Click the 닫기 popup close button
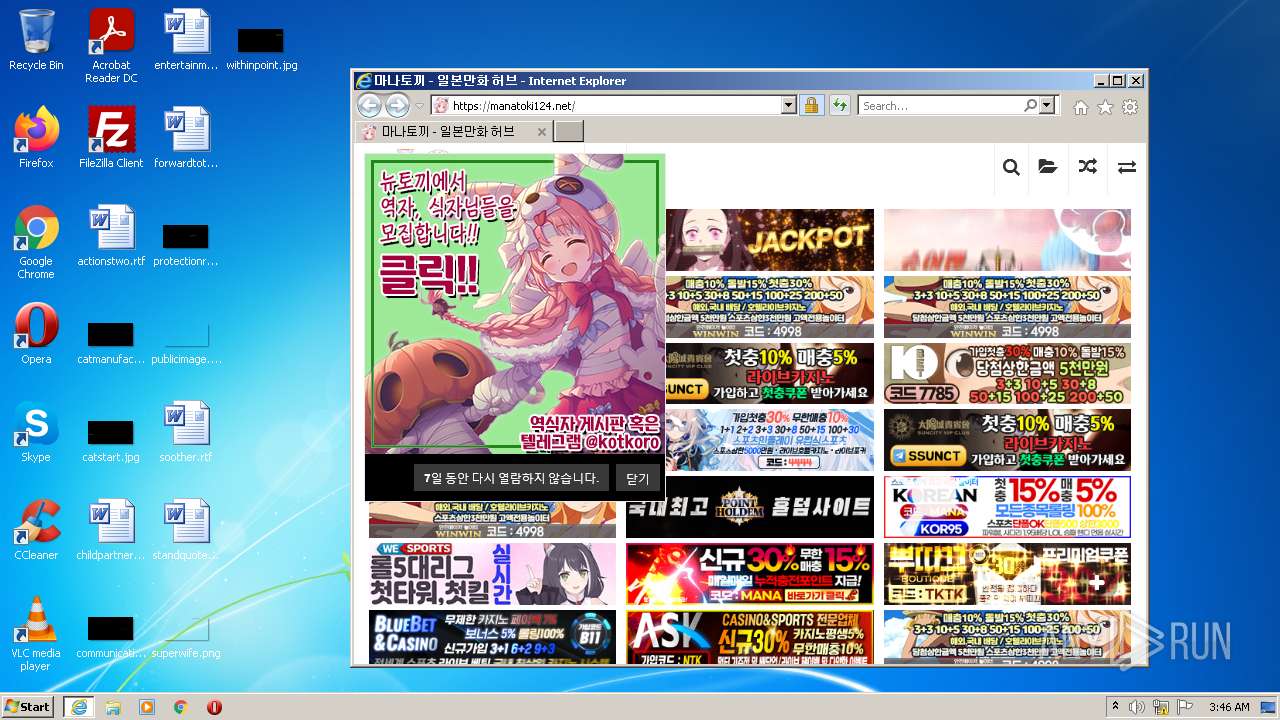1280x720 pixels. click(638, 478)
